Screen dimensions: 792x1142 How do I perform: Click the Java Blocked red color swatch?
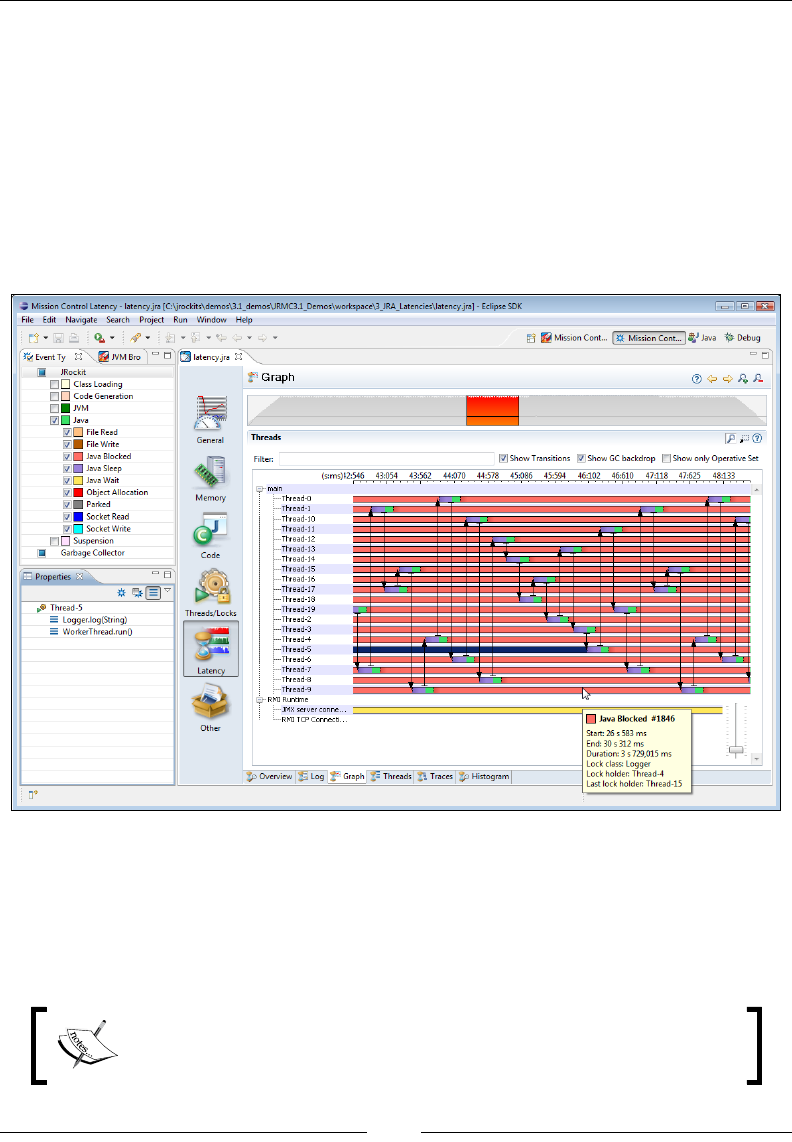click(x=78, y=457)
